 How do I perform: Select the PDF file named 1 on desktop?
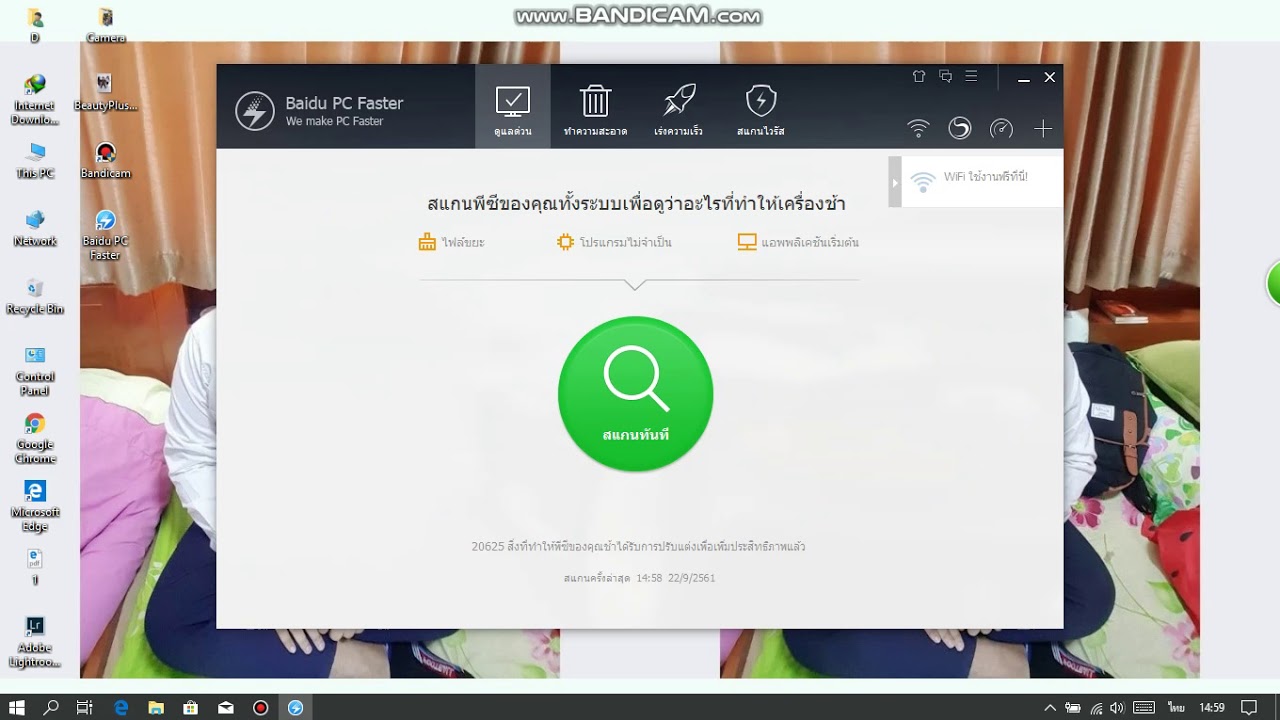point(35,567)
